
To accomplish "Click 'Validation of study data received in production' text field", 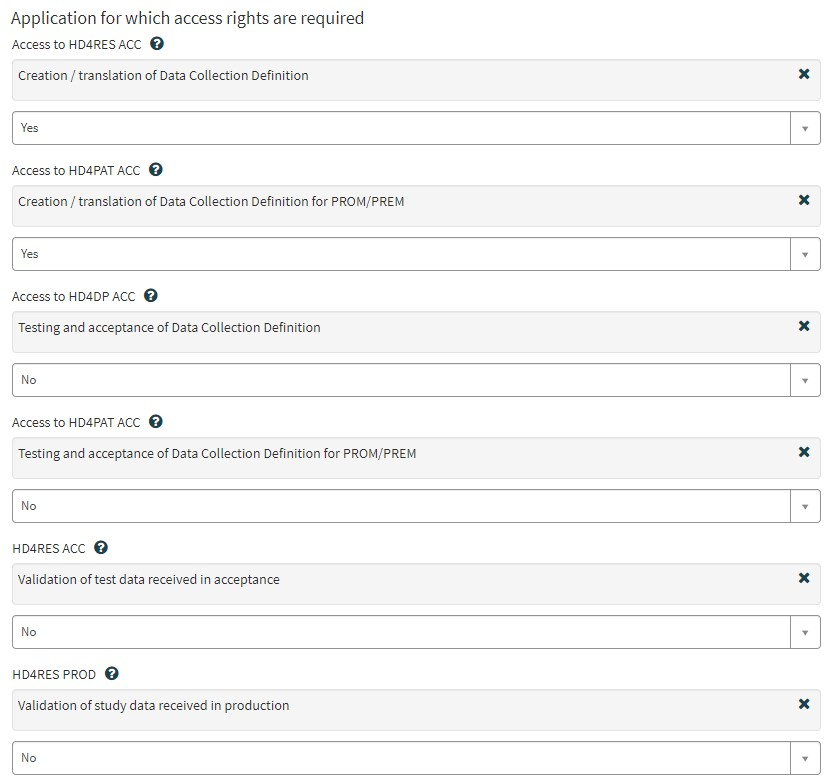I will pyautogui.click(x=400, y=706).
